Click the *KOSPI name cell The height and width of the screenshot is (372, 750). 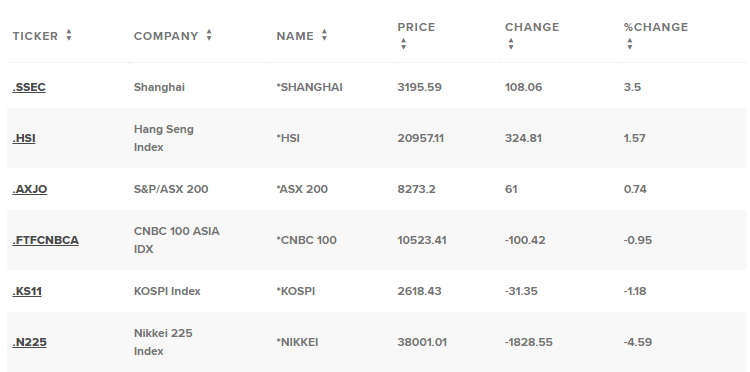(x=296, y=291)
